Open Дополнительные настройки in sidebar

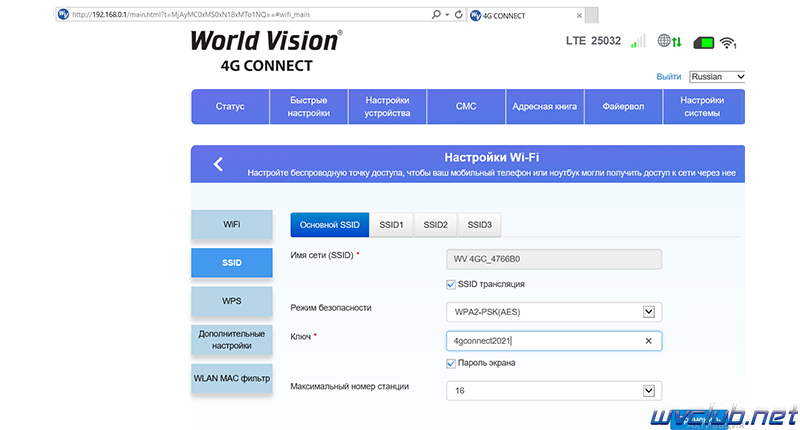232,340
